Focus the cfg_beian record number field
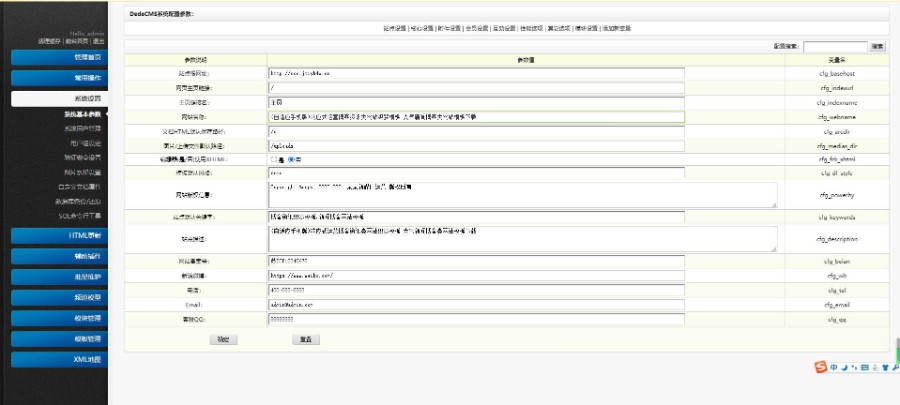 (476, 261)
